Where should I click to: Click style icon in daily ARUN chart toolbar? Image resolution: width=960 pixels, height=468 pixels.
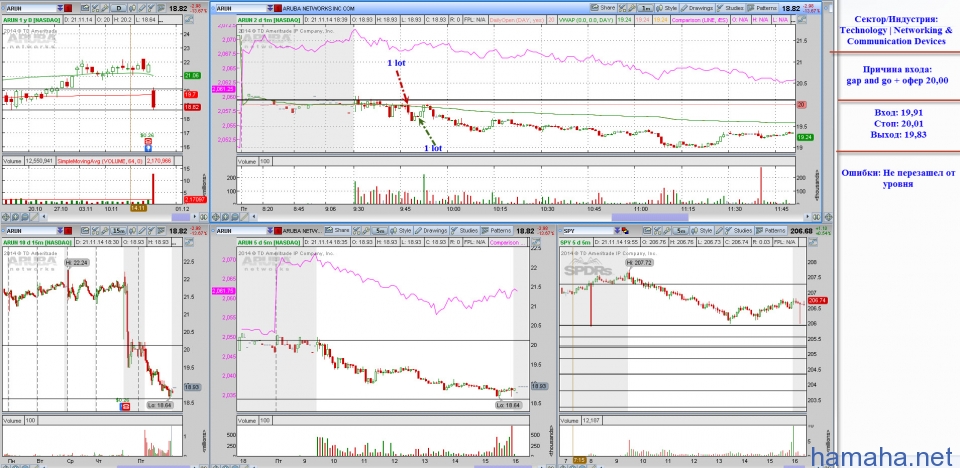pos(132,8)
